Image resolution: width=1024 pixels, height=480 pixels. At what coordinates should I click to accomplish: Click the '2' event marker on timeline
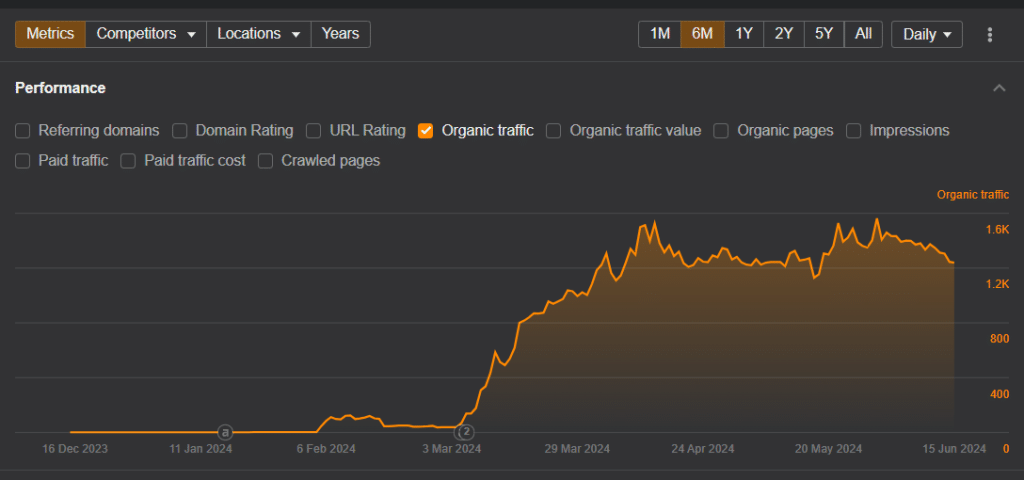pos(464,433)
